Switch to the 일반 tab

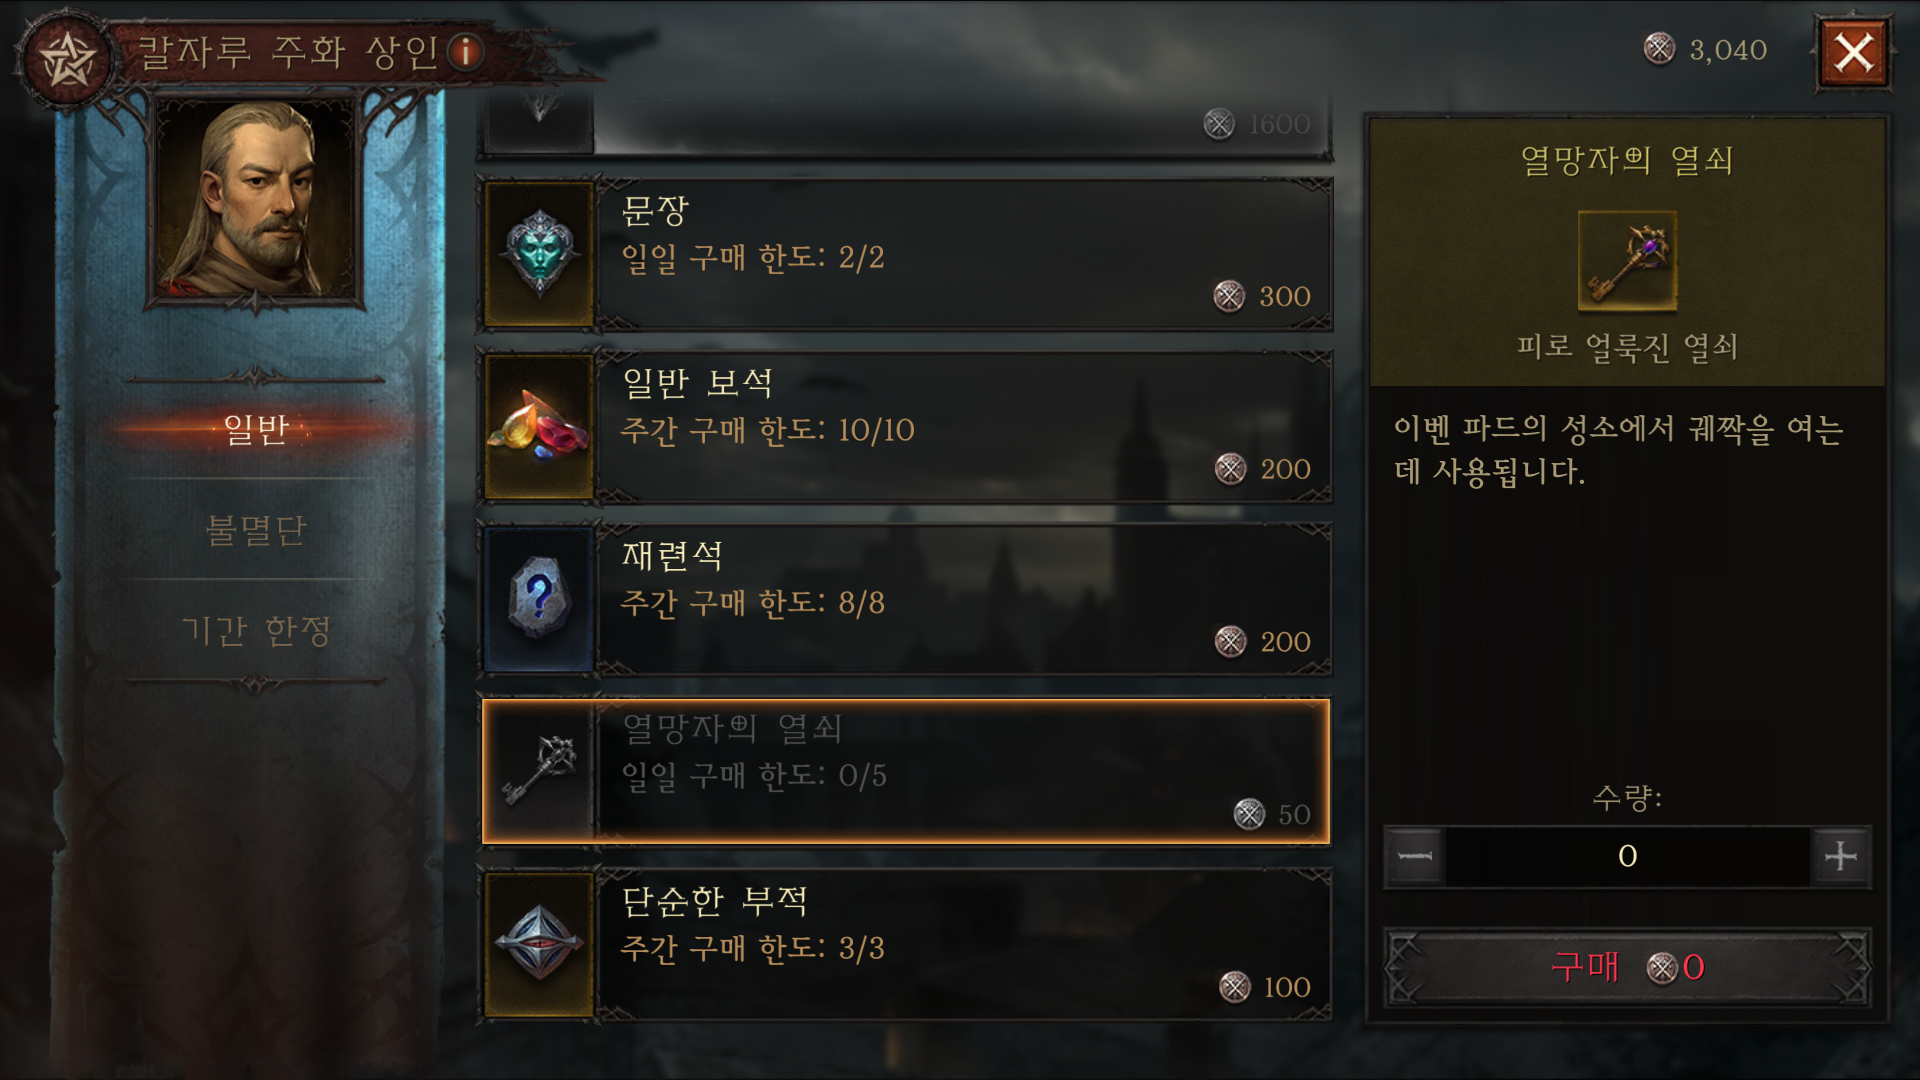[x=256, y=429]
